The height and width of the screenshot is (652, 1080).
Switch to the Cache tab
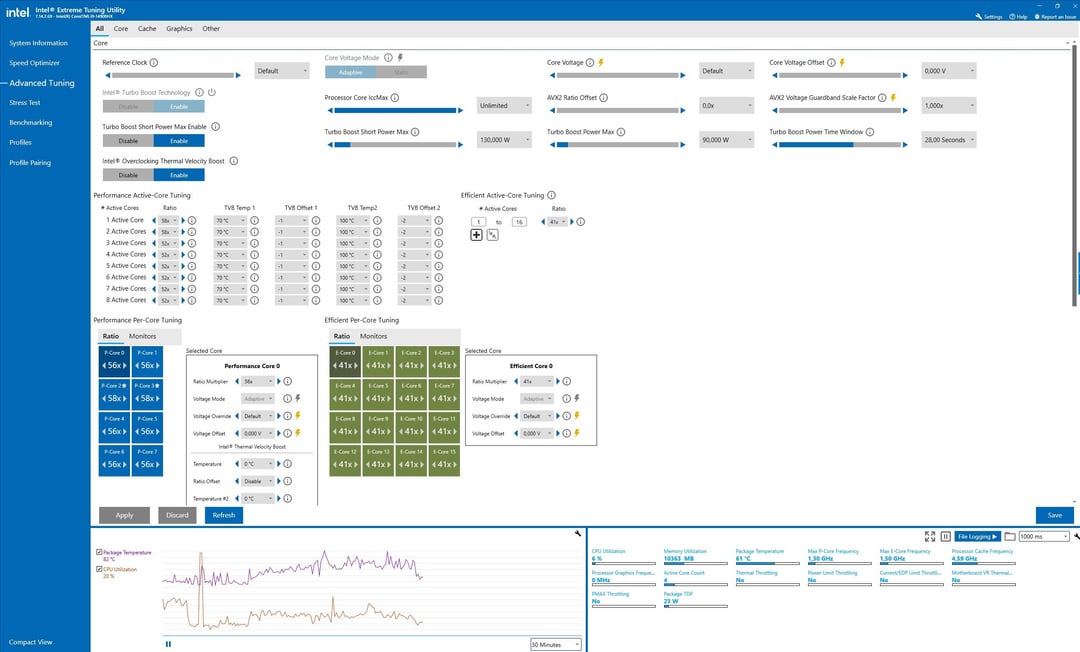[x=147, y=29]
